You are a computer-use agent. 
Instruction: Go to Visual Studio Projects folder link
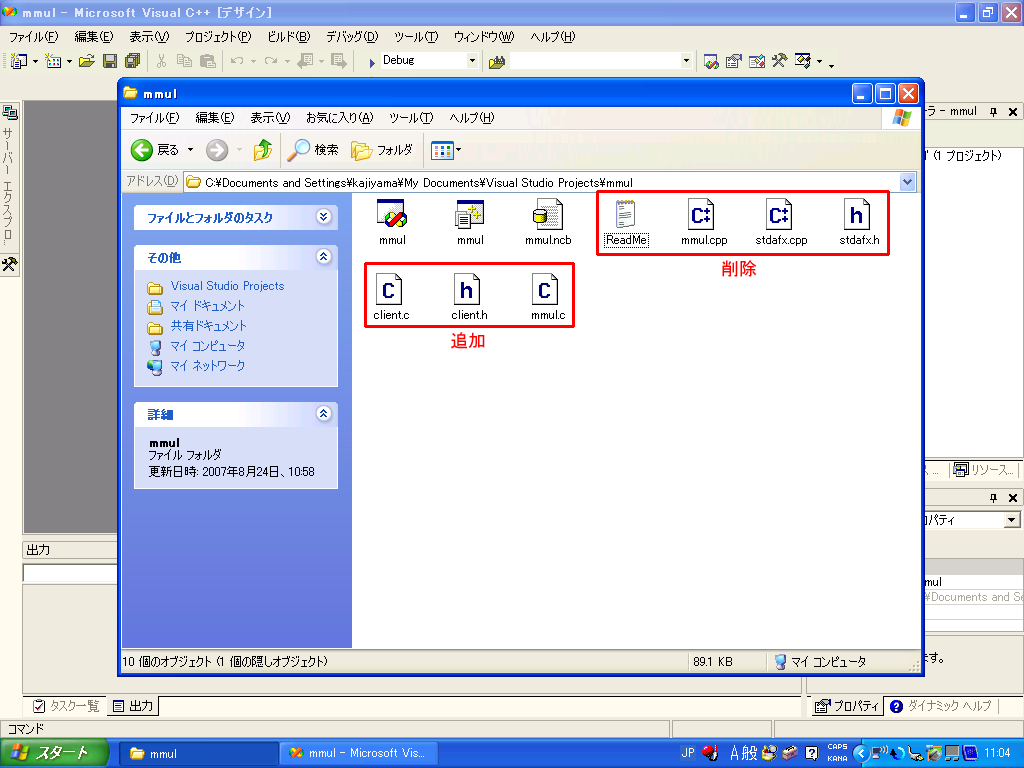click(x=227, y=286)
